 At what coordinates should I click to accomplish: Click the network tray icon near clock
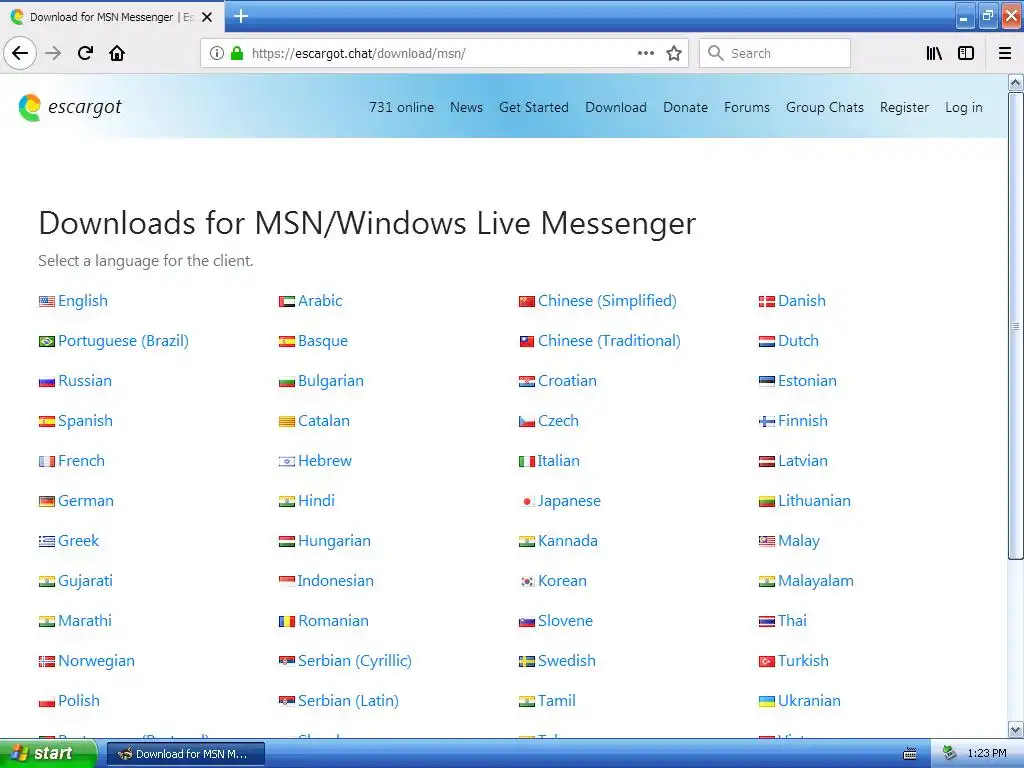(x=949, y=754)
